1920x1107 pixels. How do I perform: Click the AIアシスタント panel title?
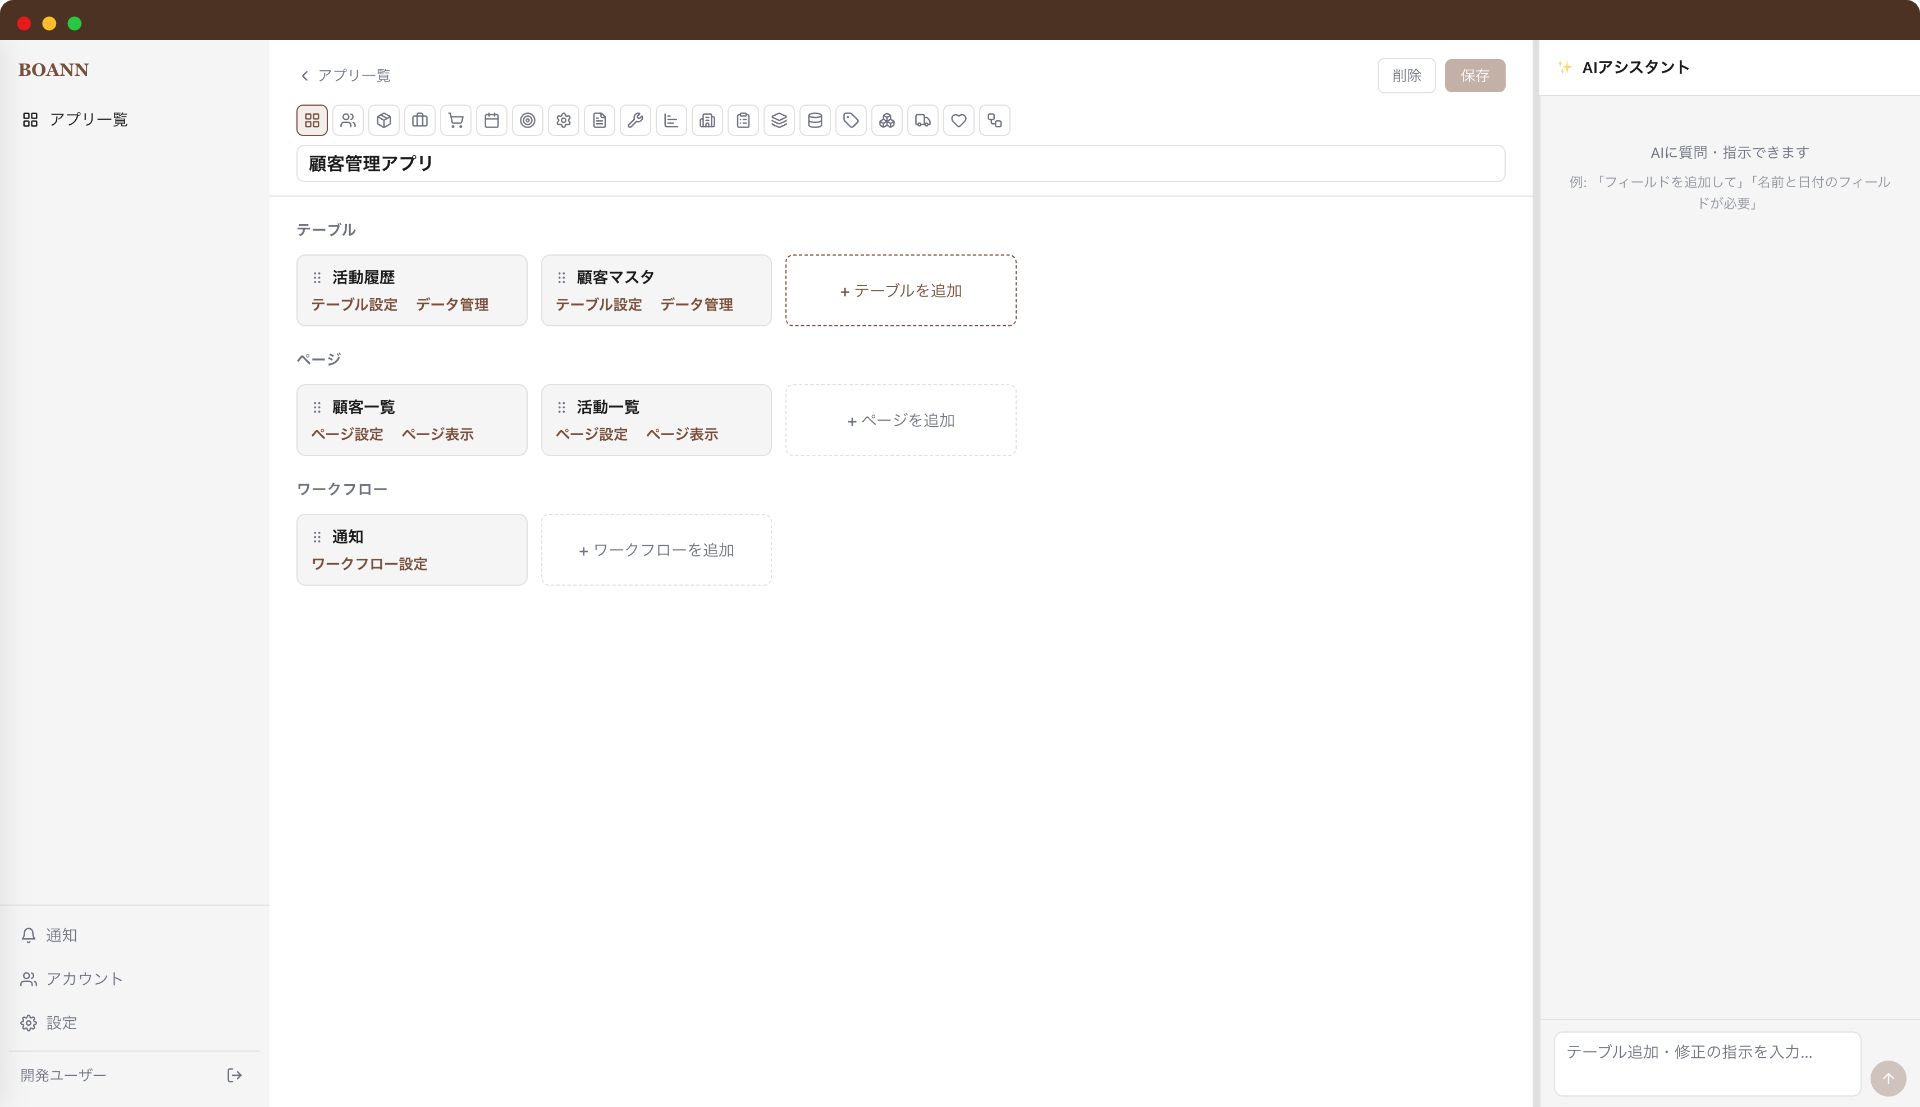[x=1636, y=67]
